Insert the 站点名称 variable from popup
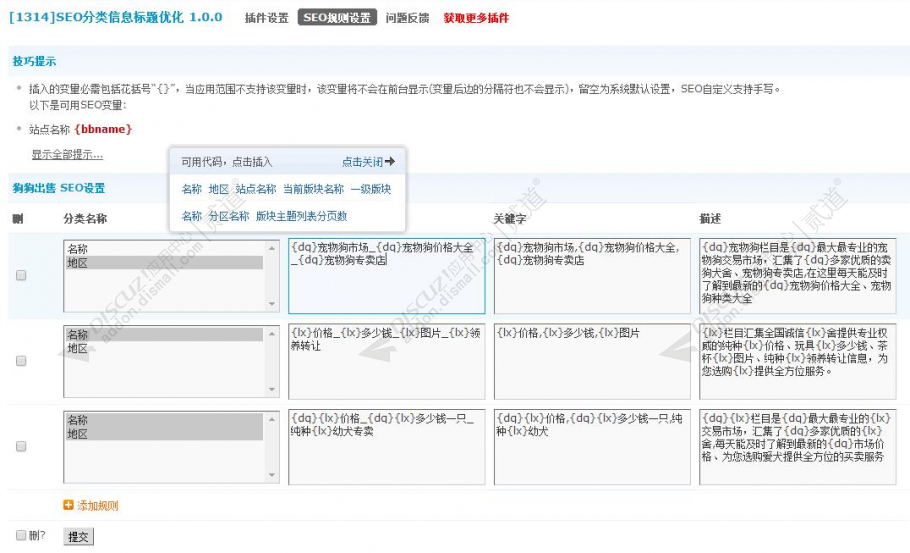 (x=256, y=189)
